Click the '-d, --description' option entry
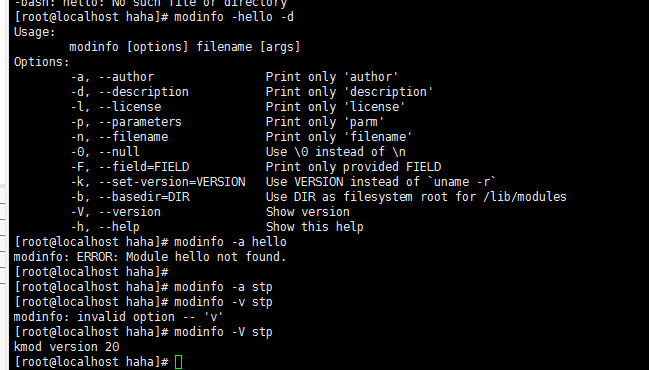Viewport: 649px width, 370px height. click(130, 92)
